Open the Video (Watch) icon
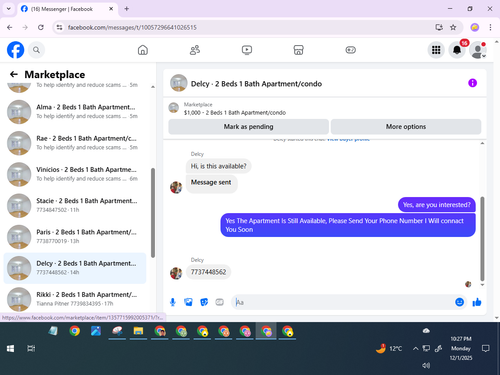 coord(247,50)
